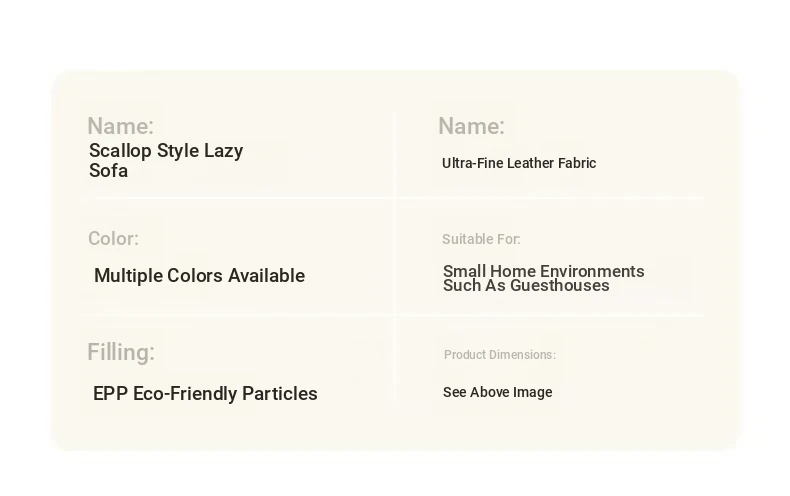Select the Small Home Environments text line

click(x=544, y=271)
